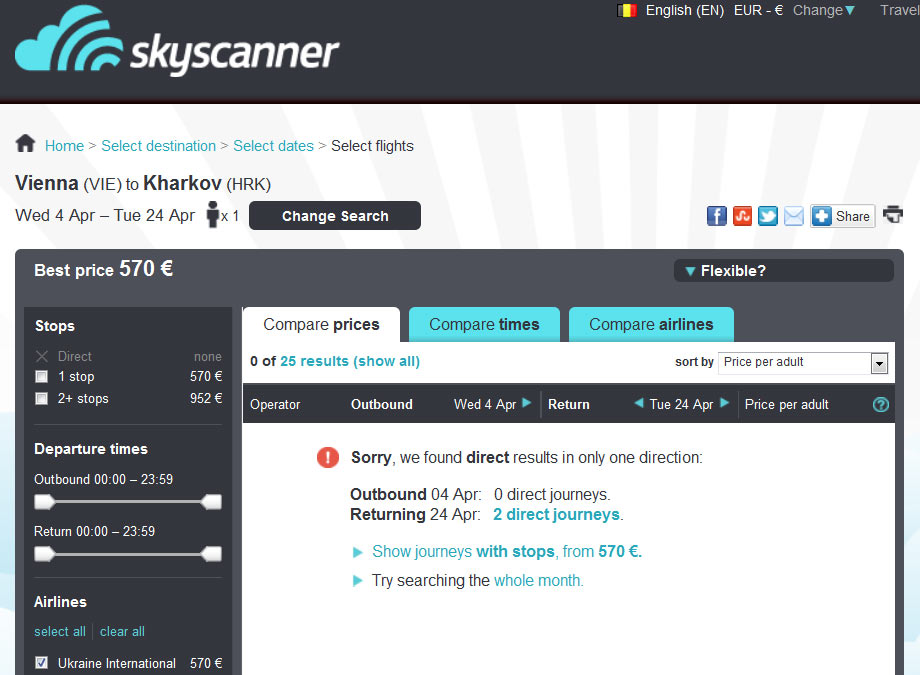Switch to Compare times tab
Screen dimensions: 920x675
pos(484,325)
